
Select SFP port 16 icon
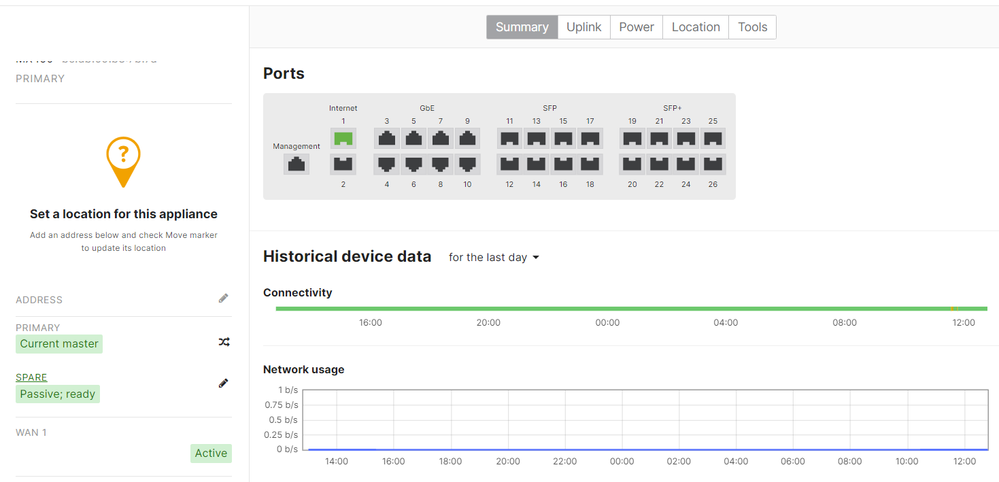pyautogui.click(x=563, y=164)
